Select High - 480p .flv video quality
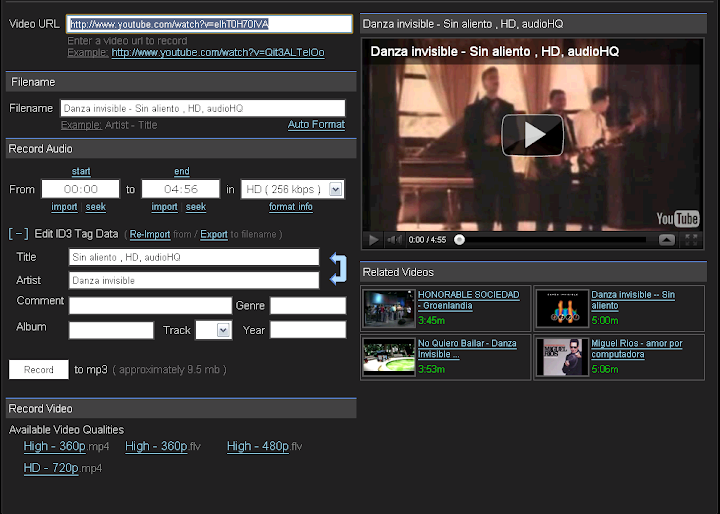This screenshot has height=514, width=720. tap(258, 446)
